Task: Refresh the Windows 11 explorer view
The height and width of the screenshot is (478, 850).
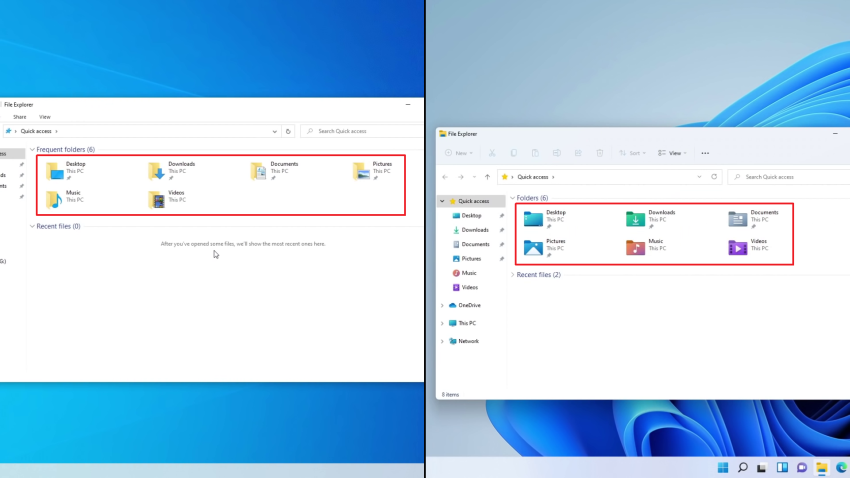Action: [714, 177]
